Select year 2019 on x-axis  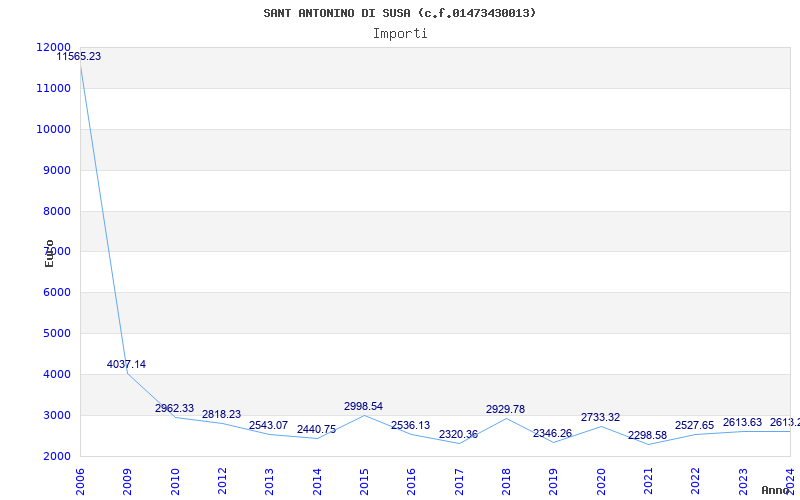tap(553, 482)
